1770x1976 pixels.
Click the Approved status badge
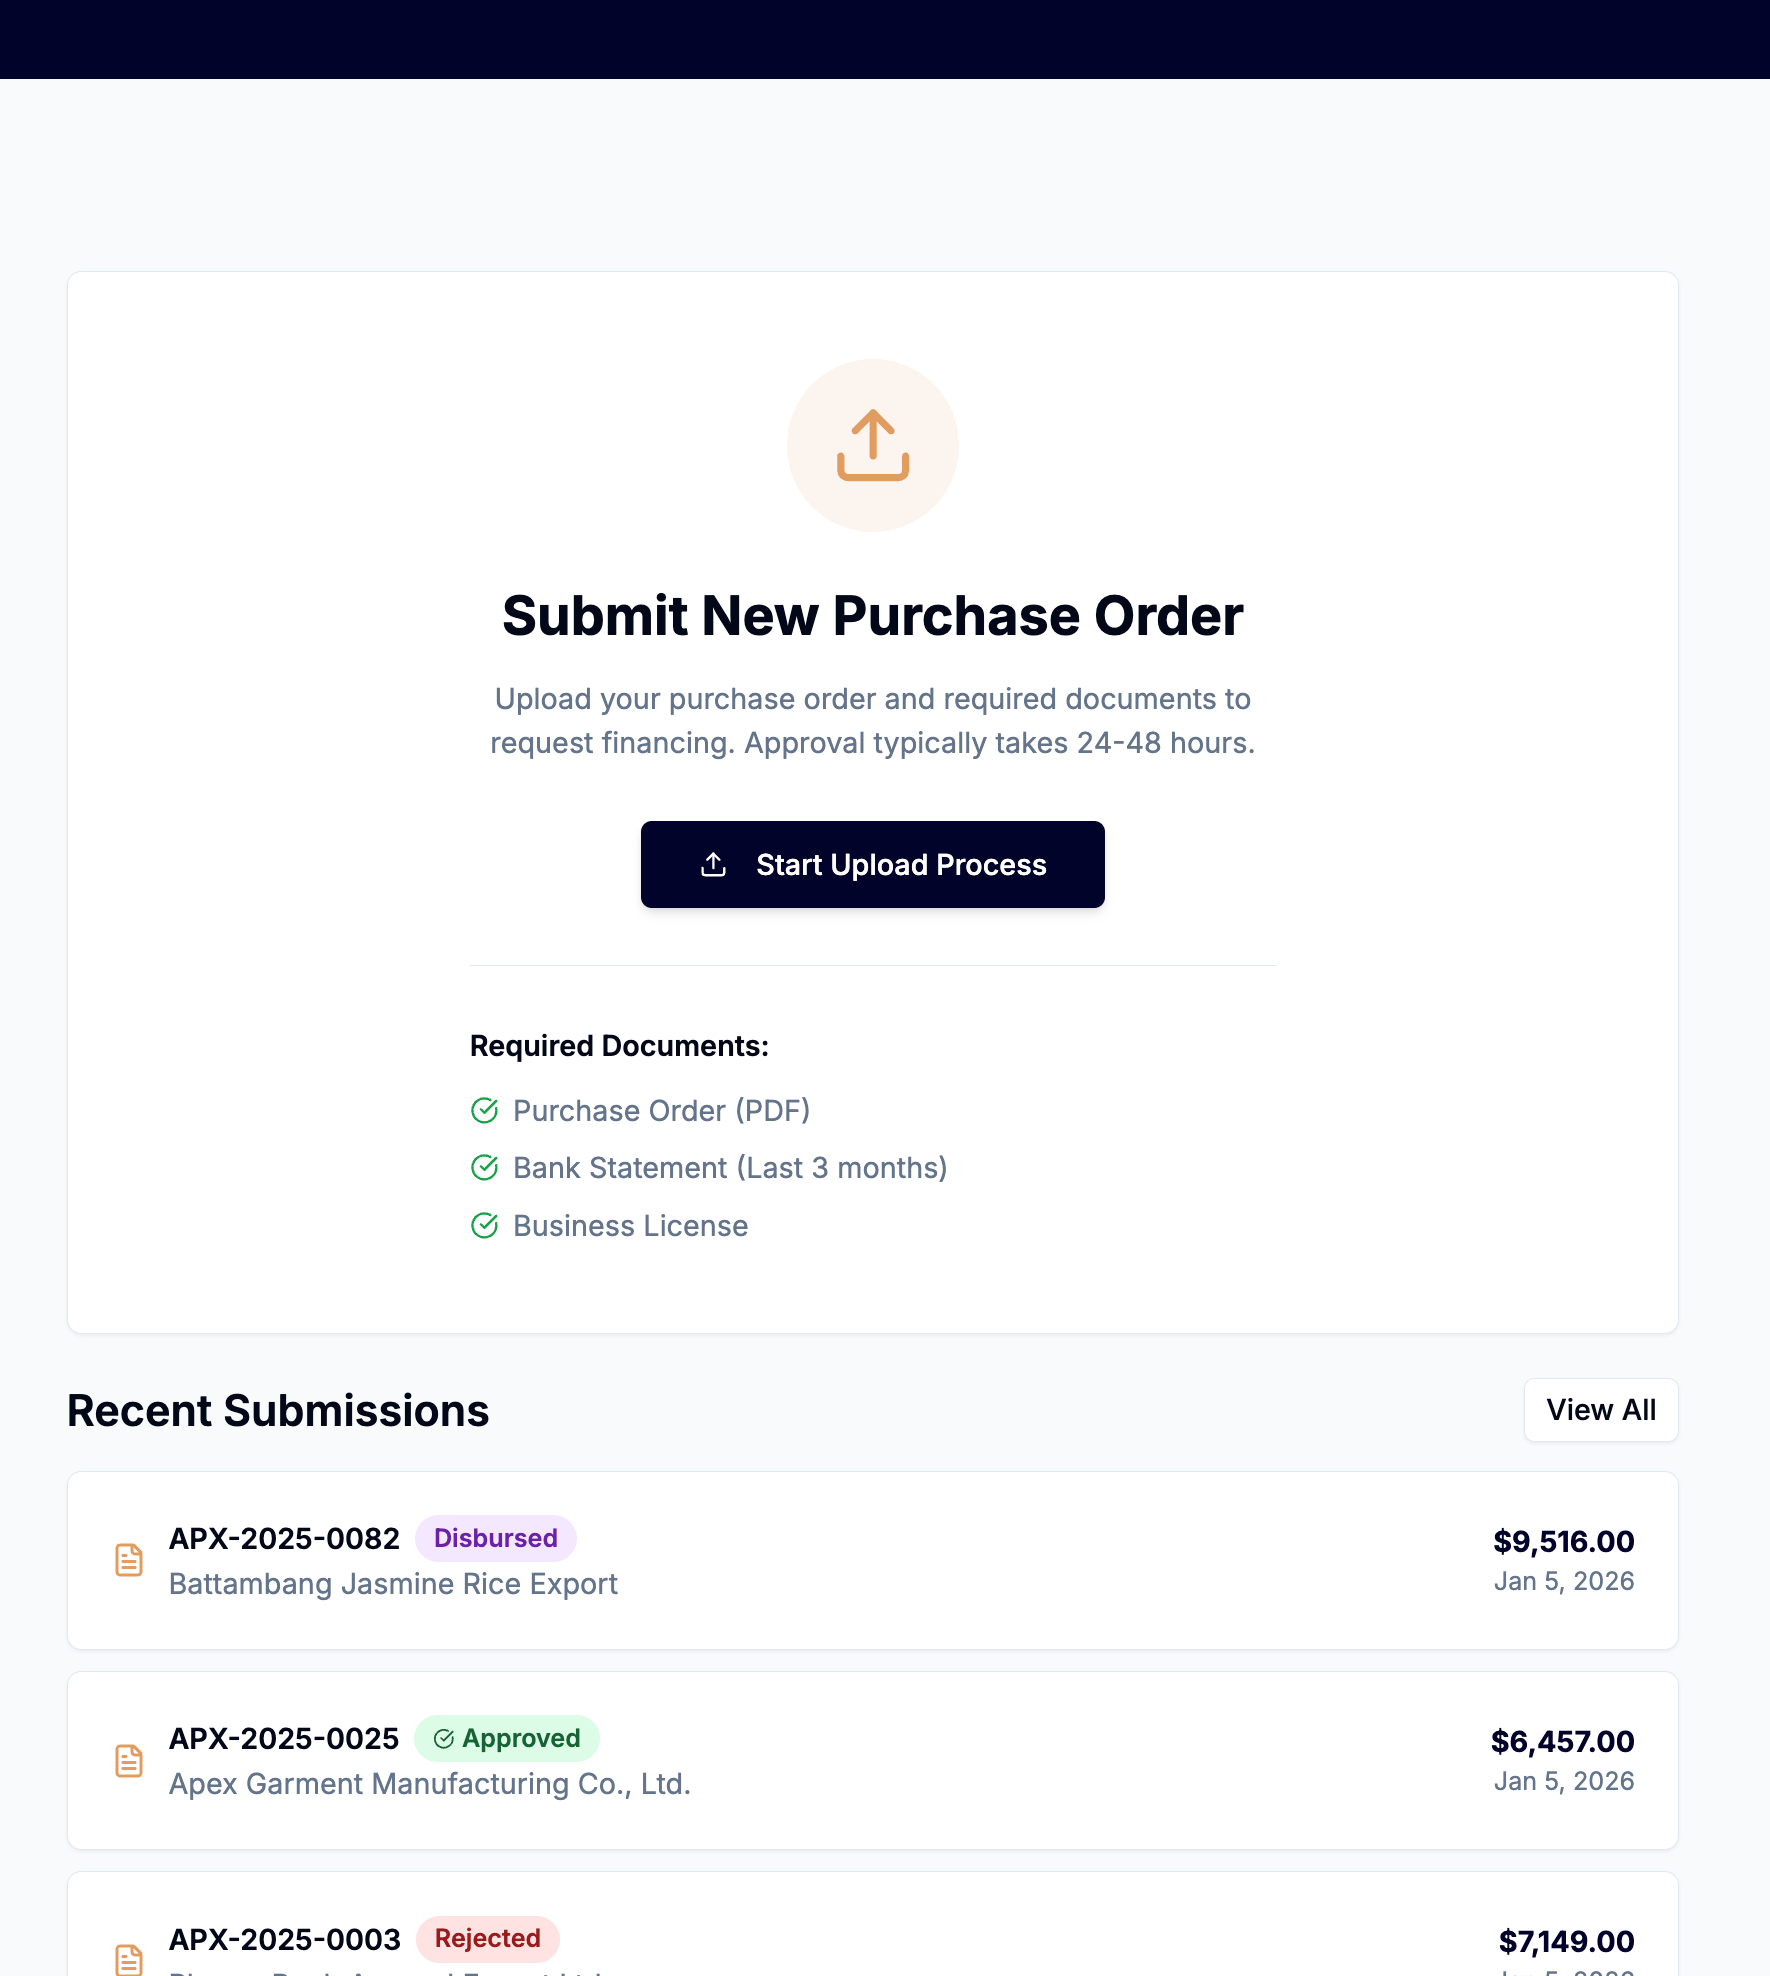507,1738
